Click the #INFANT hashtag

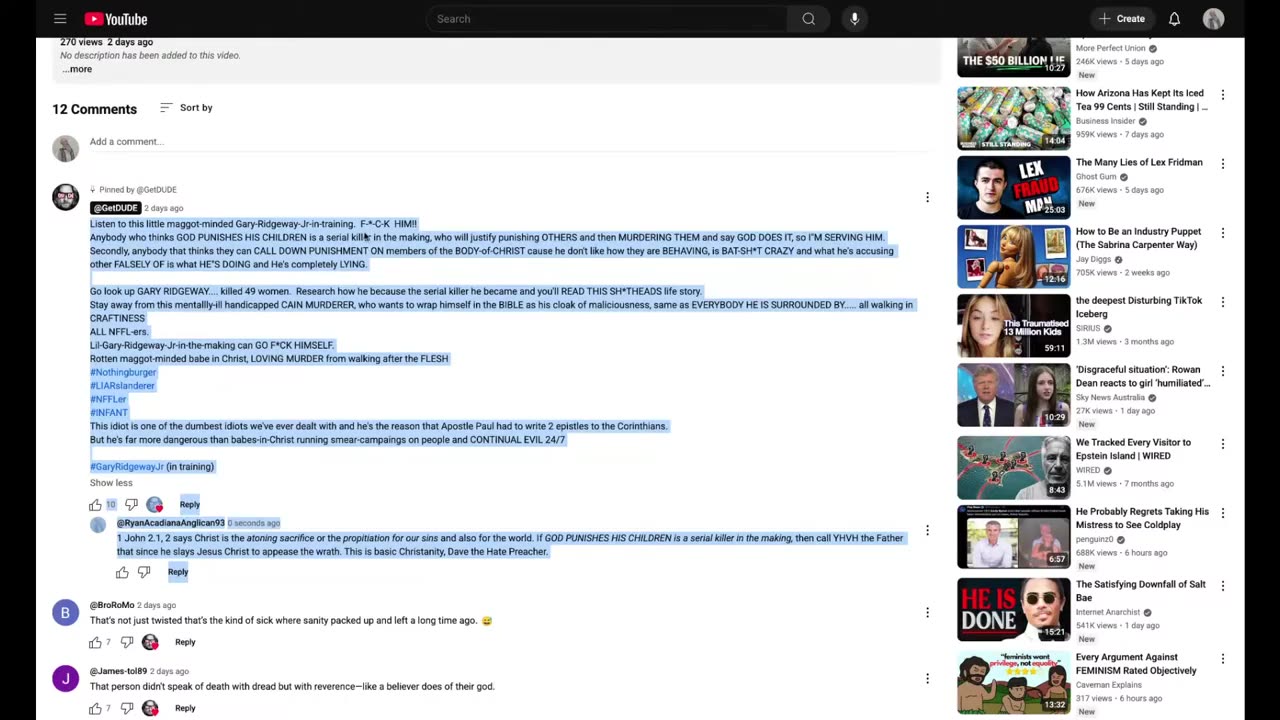pyautogui.click(x=109, y=413)
